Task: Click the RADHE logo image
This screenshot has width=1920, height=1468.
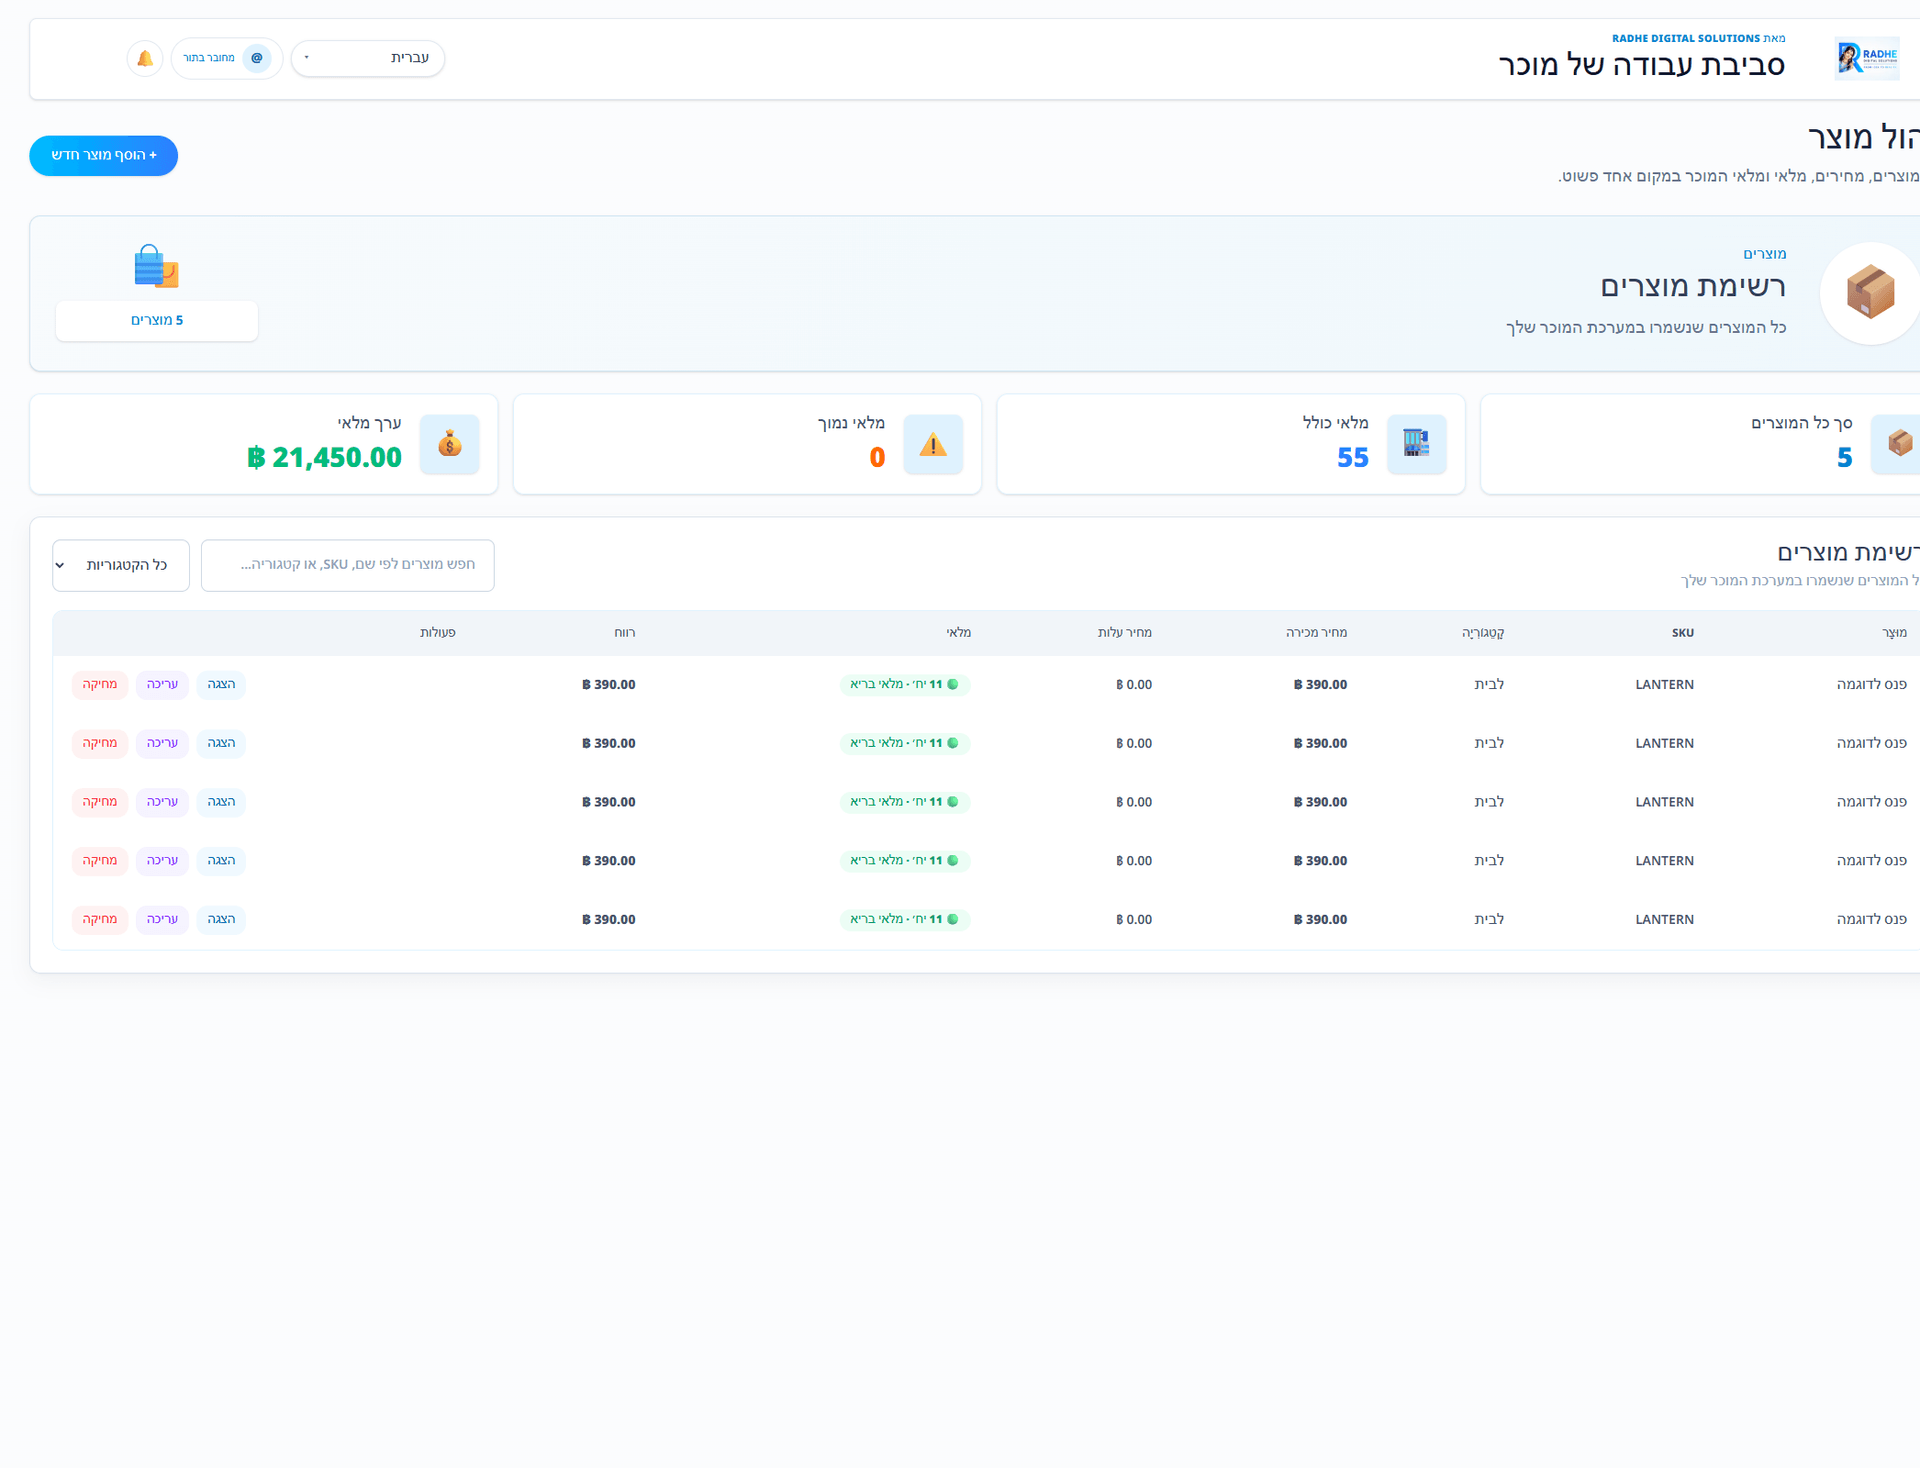Action: (x=1867, y=59)
